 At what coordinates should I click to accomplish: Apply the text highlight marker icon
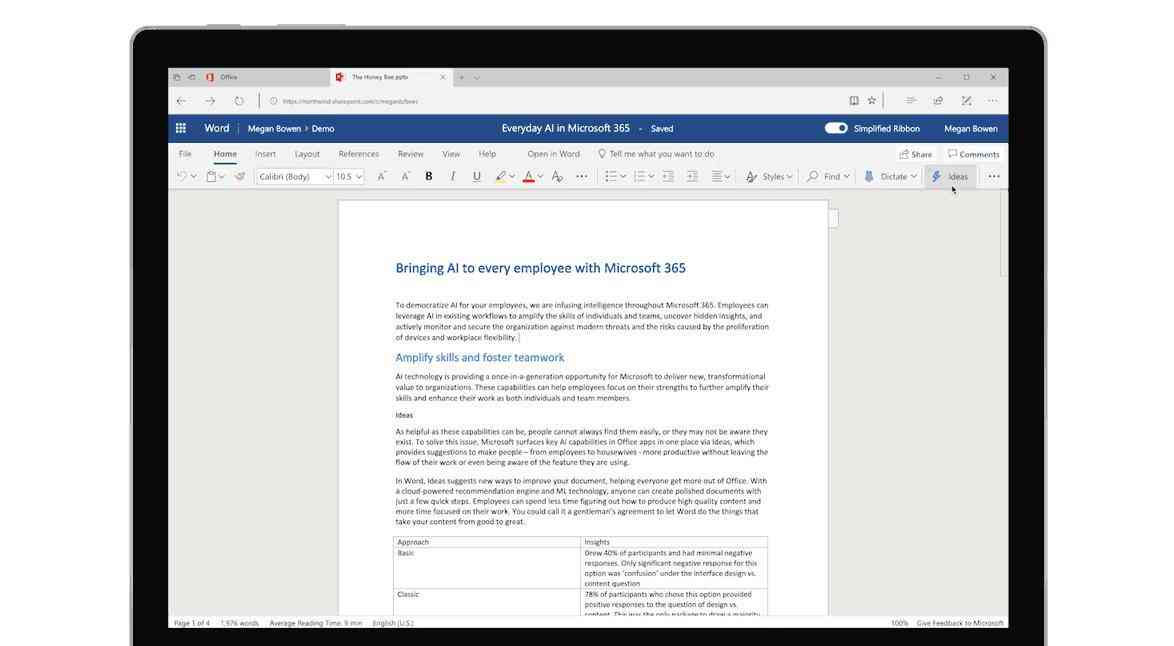point(500,177)
